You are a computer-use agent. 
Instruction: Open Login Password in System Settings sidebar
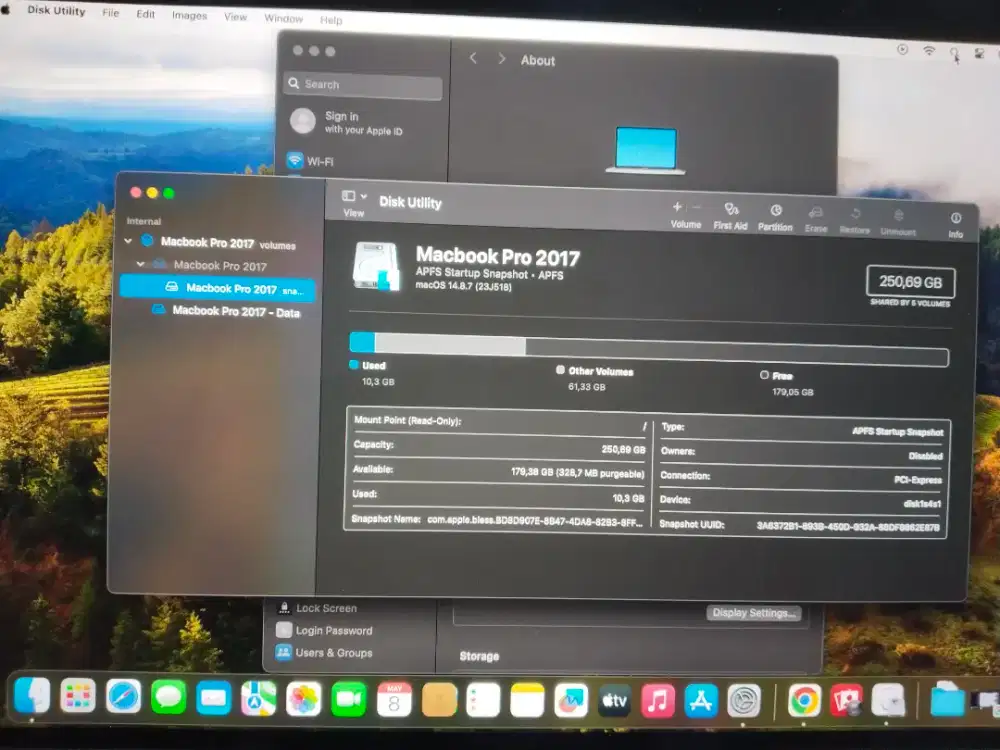click(x=324, y=630)
